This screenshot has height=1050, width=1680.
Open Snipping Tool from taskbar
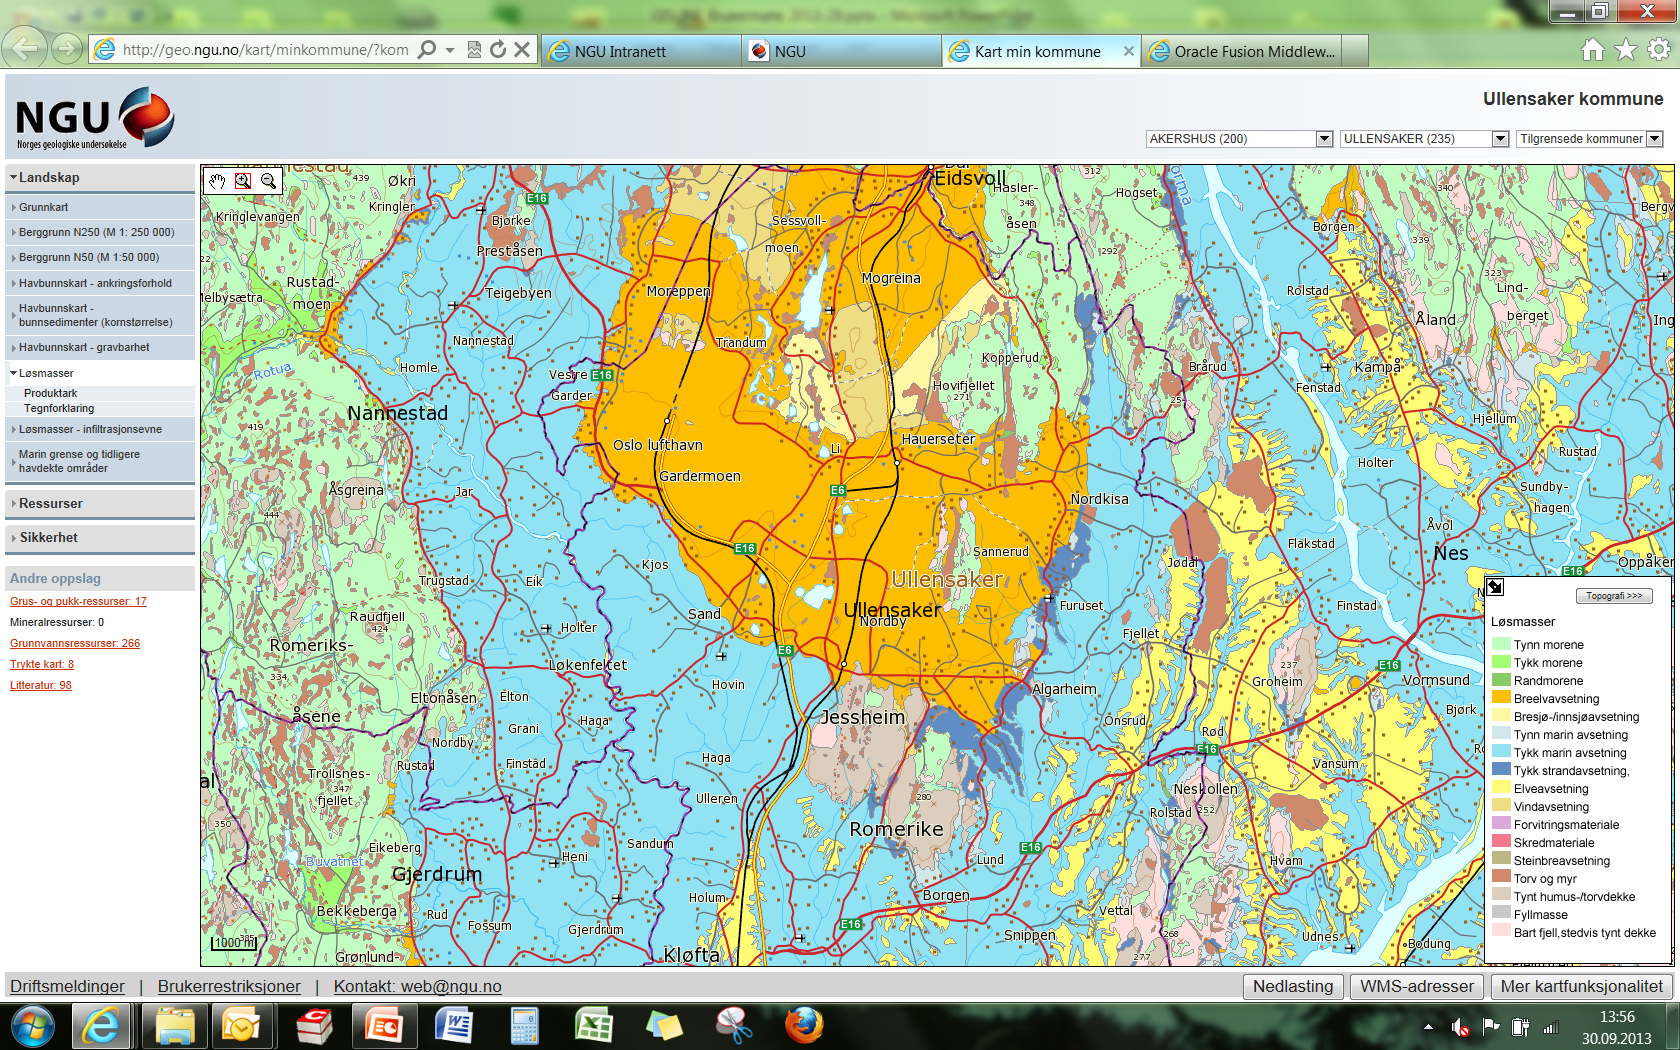pyautogui.click(x=734, y=1026)
